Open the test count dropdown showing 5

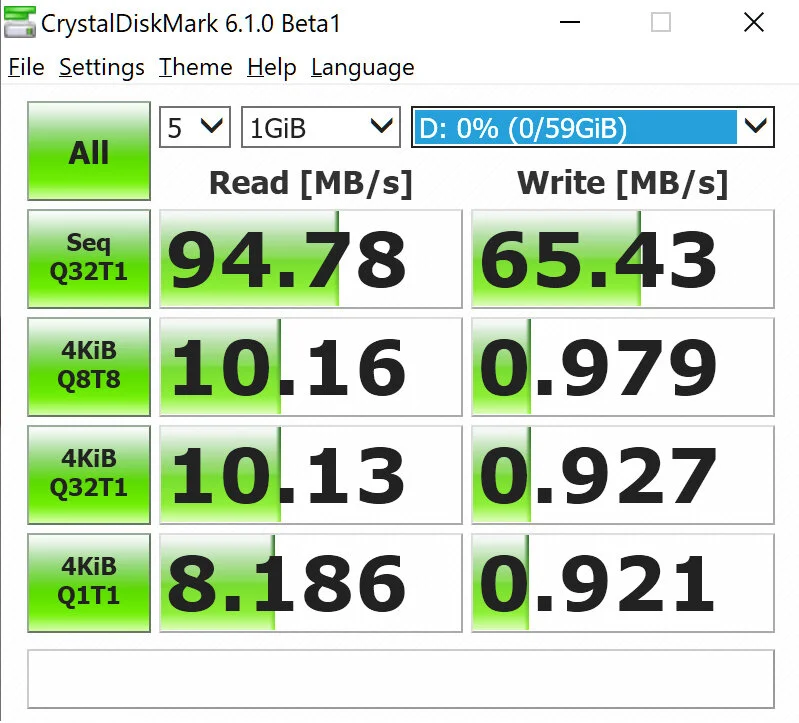[x=195, y=127]
